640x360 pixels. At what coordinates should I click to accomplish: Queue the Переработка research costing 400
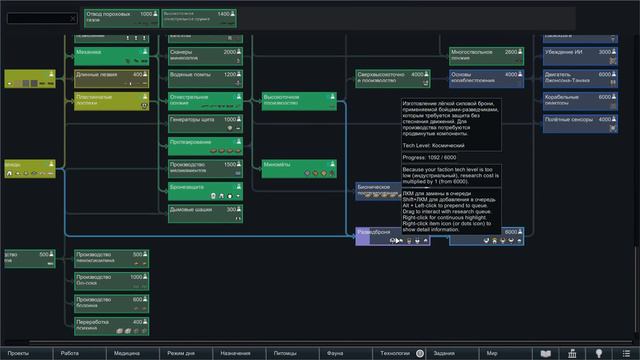tap(111, 327)
